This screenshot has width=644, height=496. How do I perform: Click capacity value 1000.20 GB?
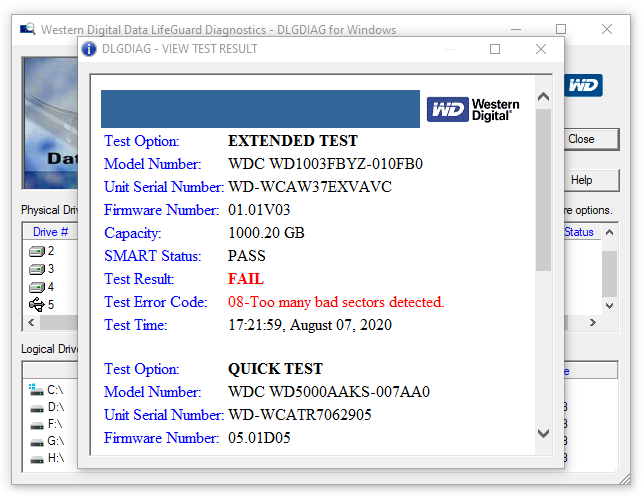coord(266,233)
